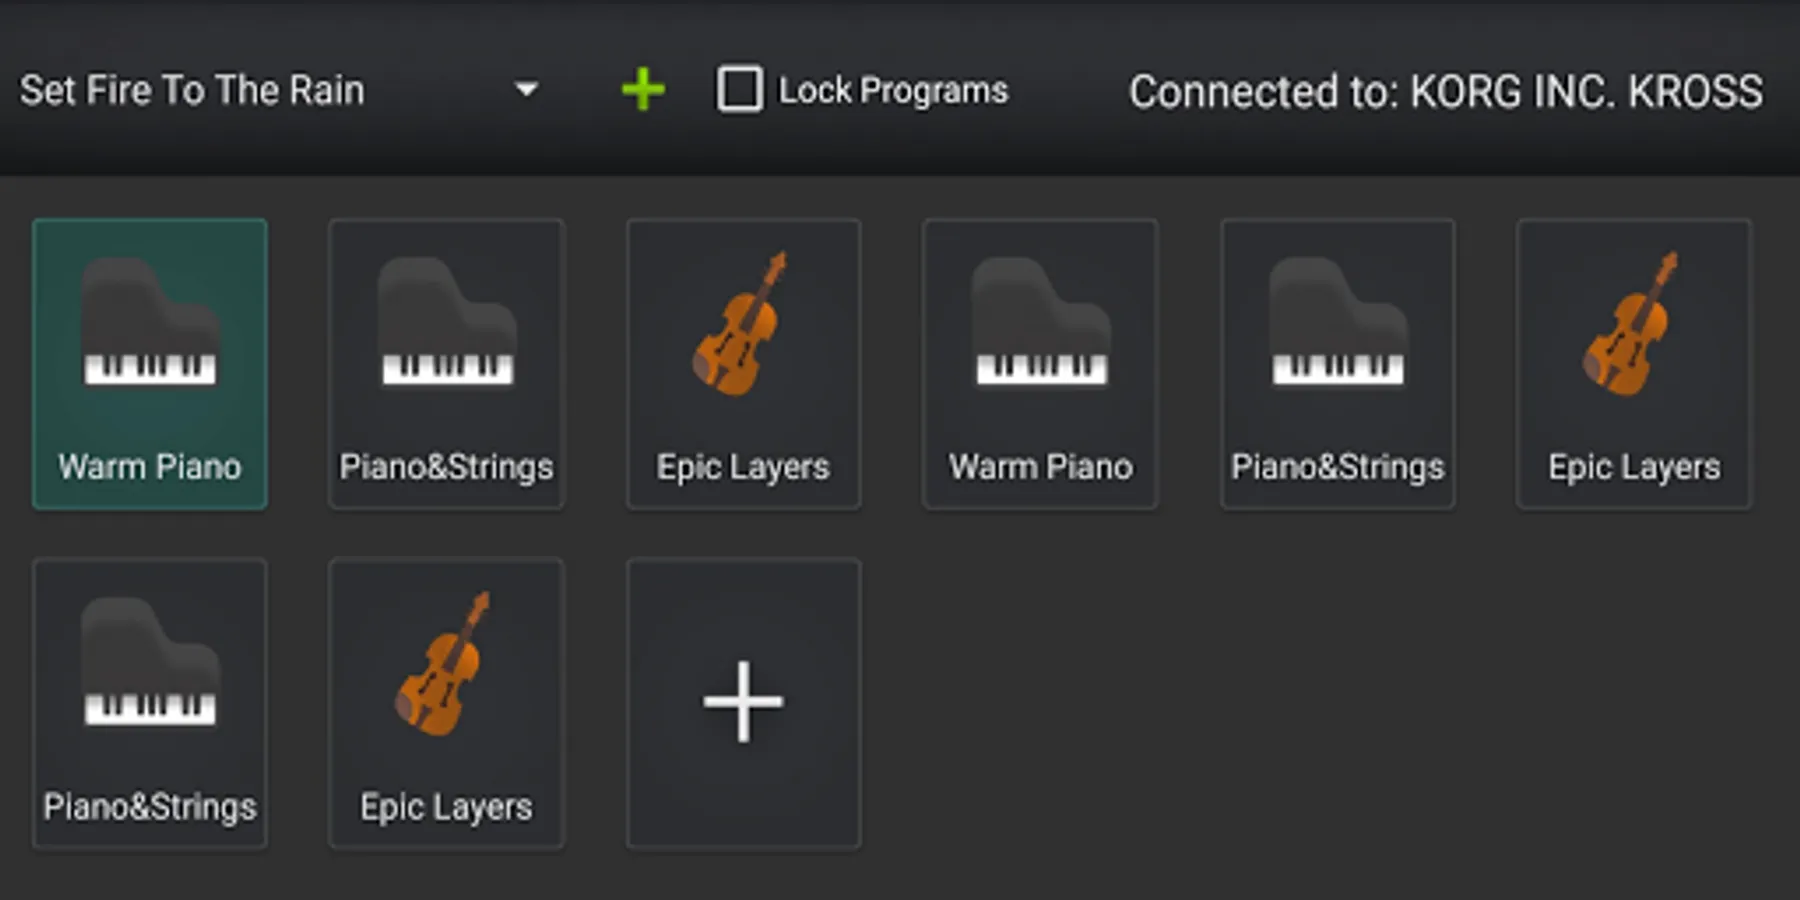Viewport: 1800px width, 900px height.
Task: Click Epic Layers label on bottom-row tile
Action: [446, 807]
